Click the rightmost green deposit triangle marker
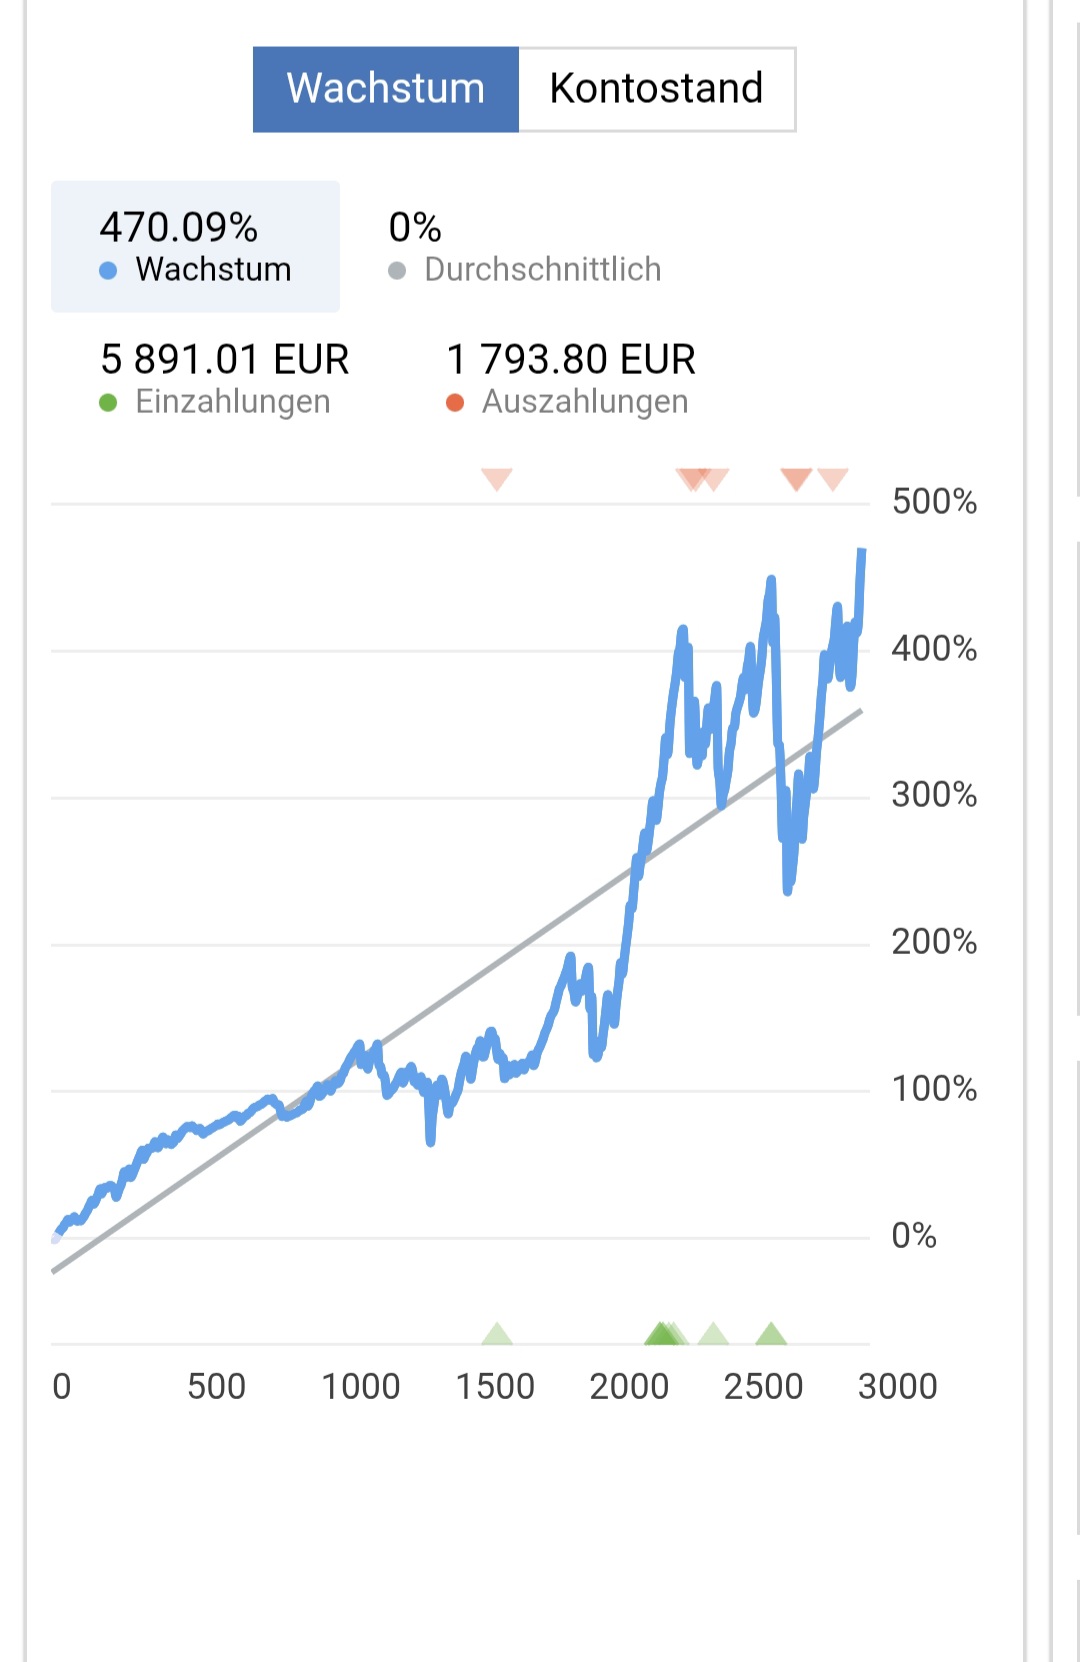The width and height of the screenshot is (1080, 1662). (771, 1333)
